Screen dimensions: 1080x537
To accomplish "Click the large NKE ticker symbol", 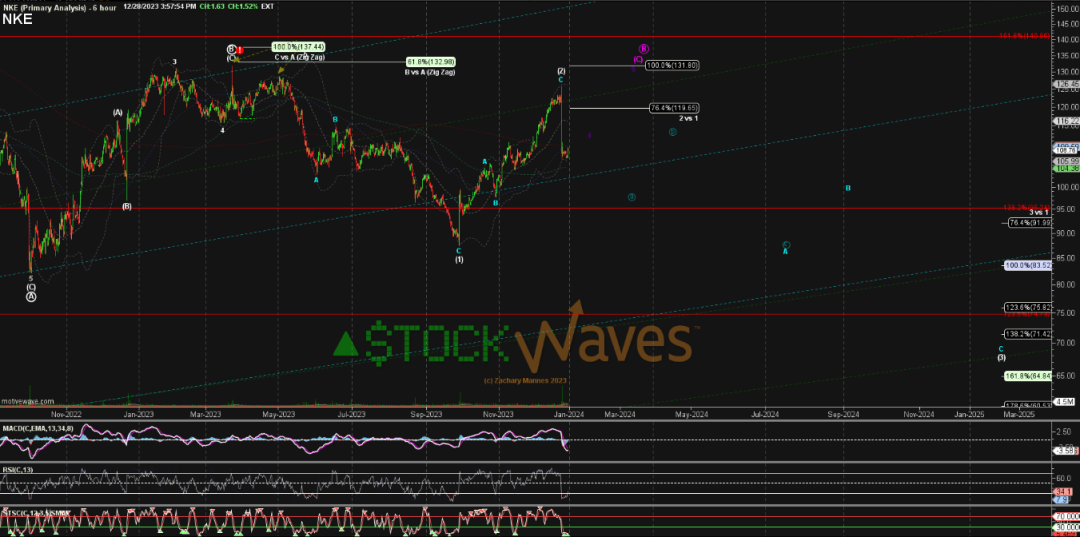I will [17, 19].
